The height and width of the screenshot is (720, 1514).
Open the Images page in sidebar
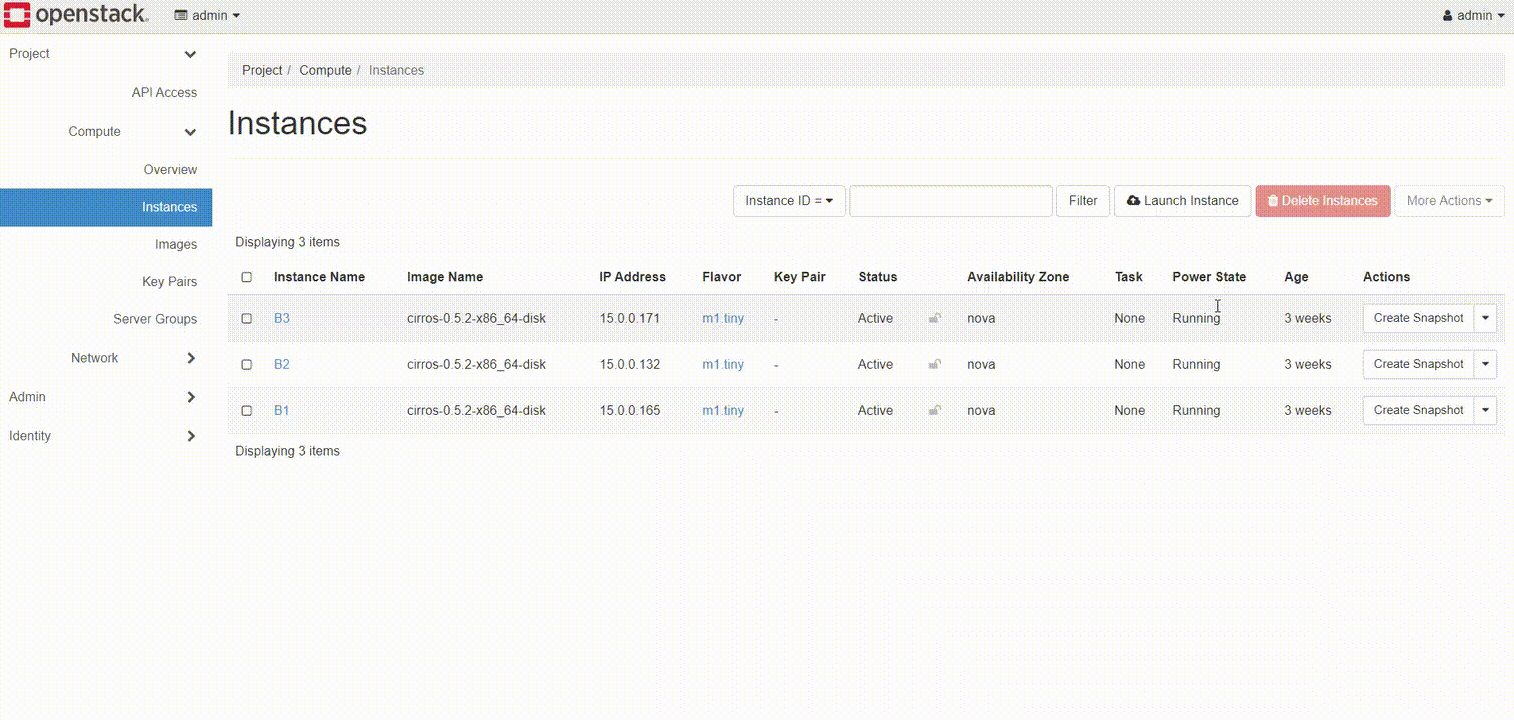[175, 244]
